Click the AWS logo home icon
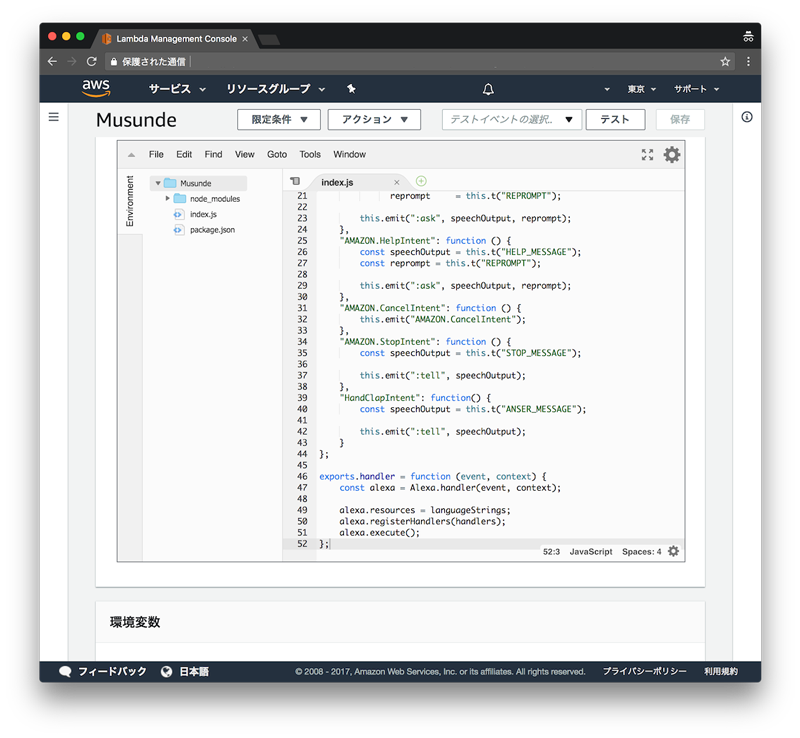This screenshot has height=738, width=800. point(96,88)
